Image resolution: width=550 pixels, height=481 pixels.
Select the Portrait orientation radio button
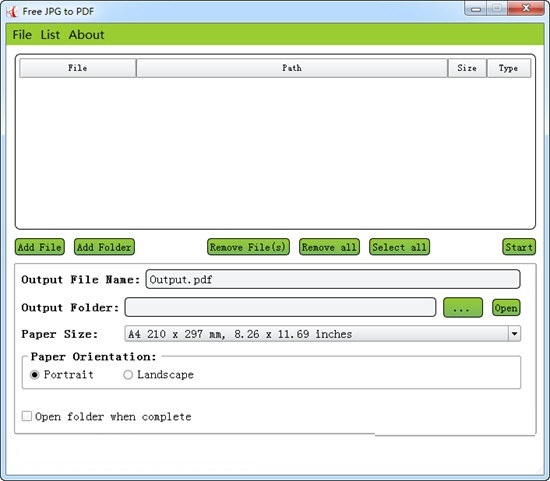pos(34,375)
